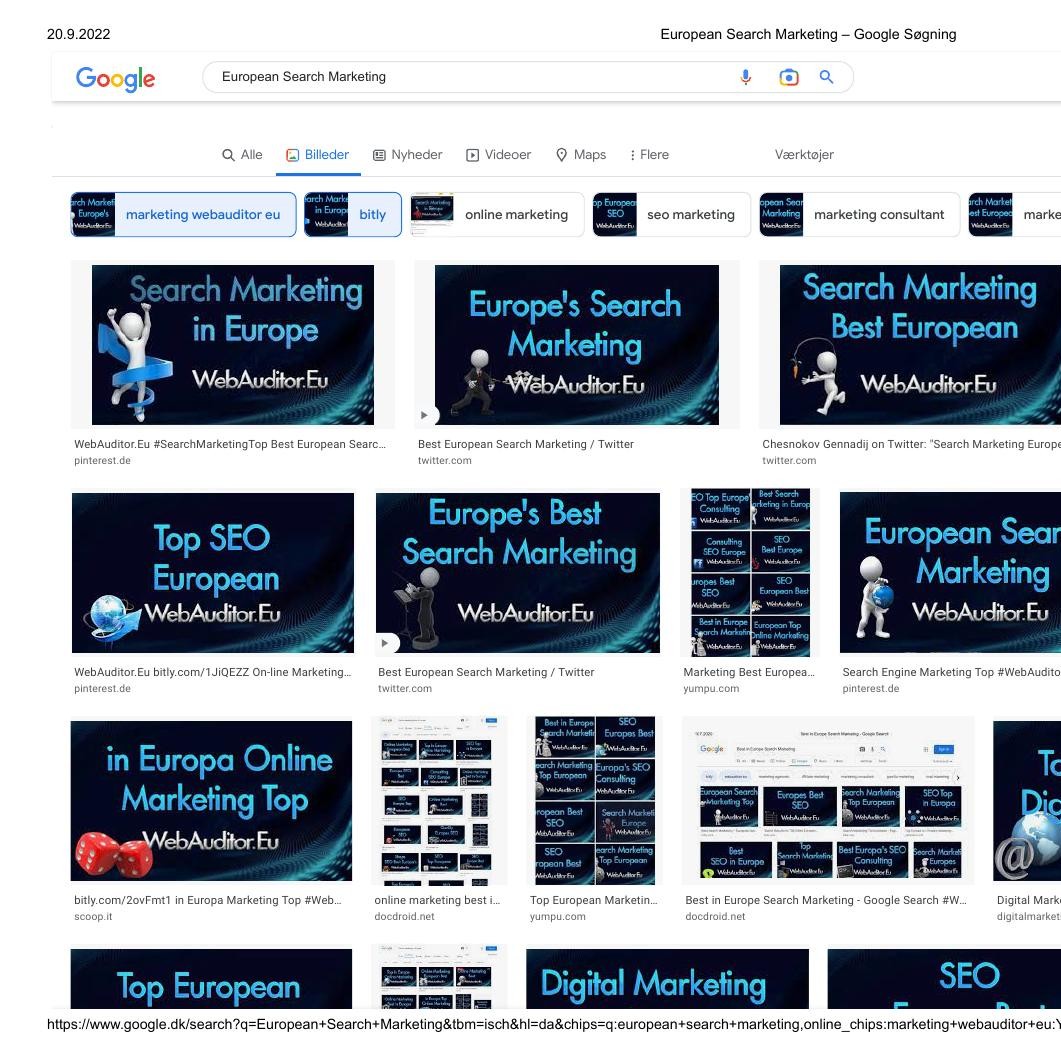Open the Flere menu
Viewport: 1061px width, 1061px height.
pos(648,155)
